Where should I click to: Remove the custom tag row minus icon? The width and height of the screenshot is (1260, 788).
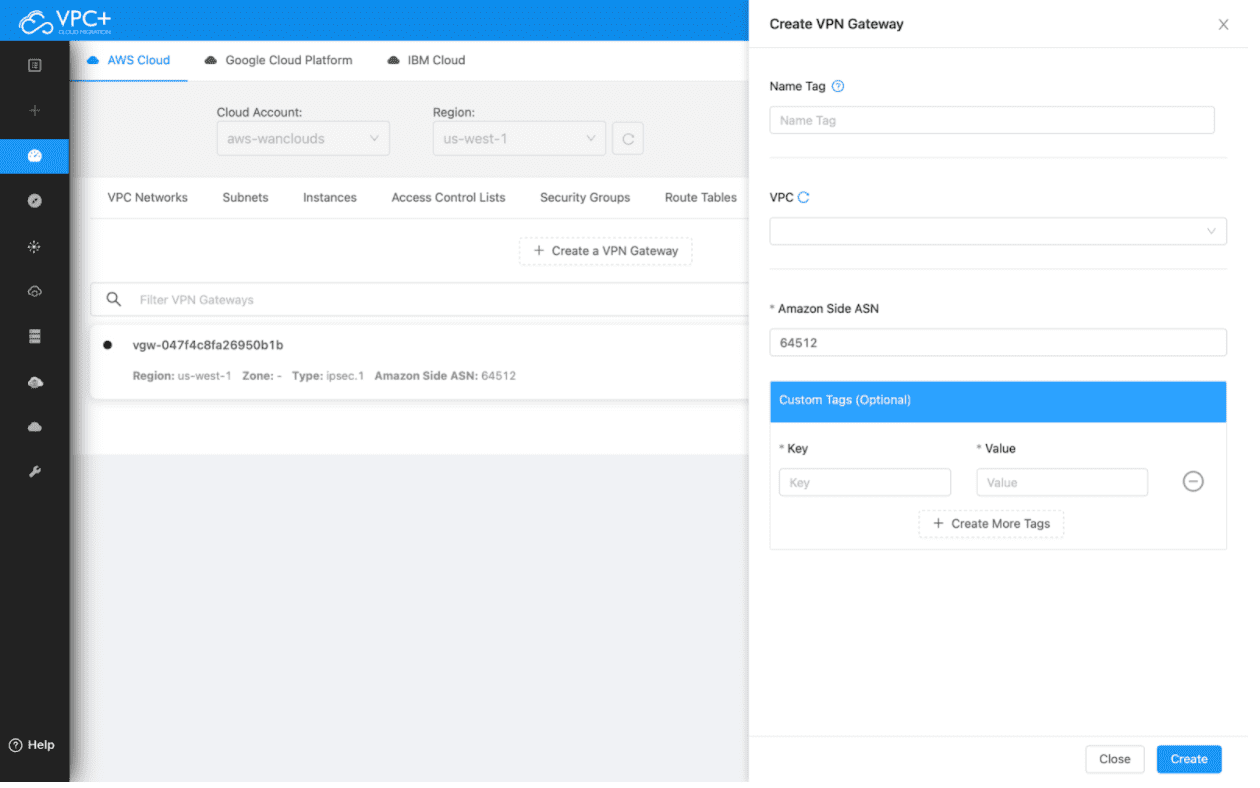[x=1193, y=482]
